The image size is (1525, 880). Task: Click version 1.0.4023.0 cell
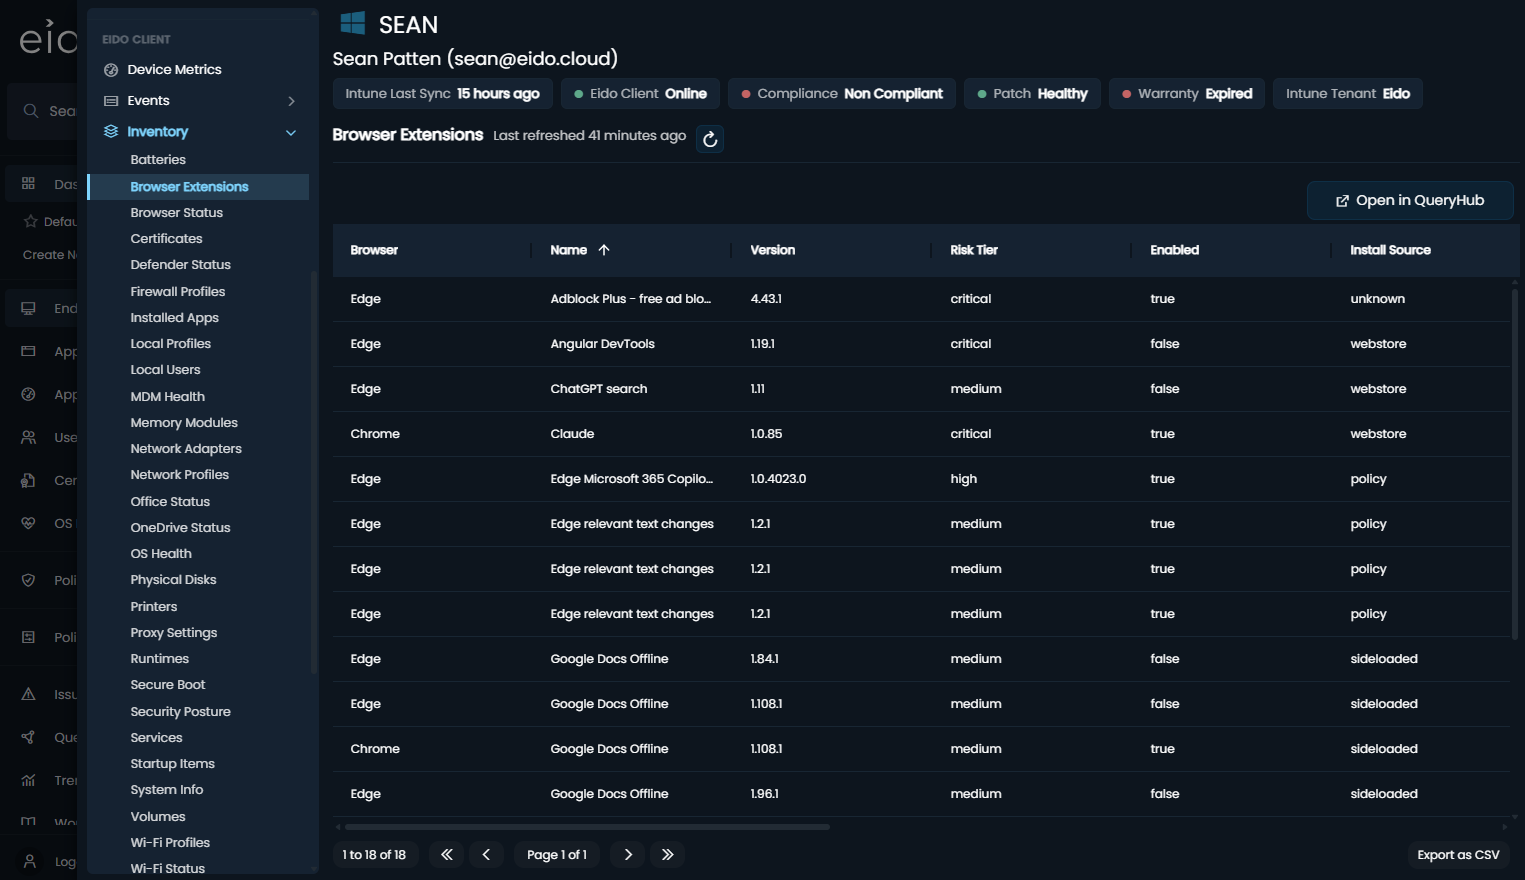[x=778, y=479]
